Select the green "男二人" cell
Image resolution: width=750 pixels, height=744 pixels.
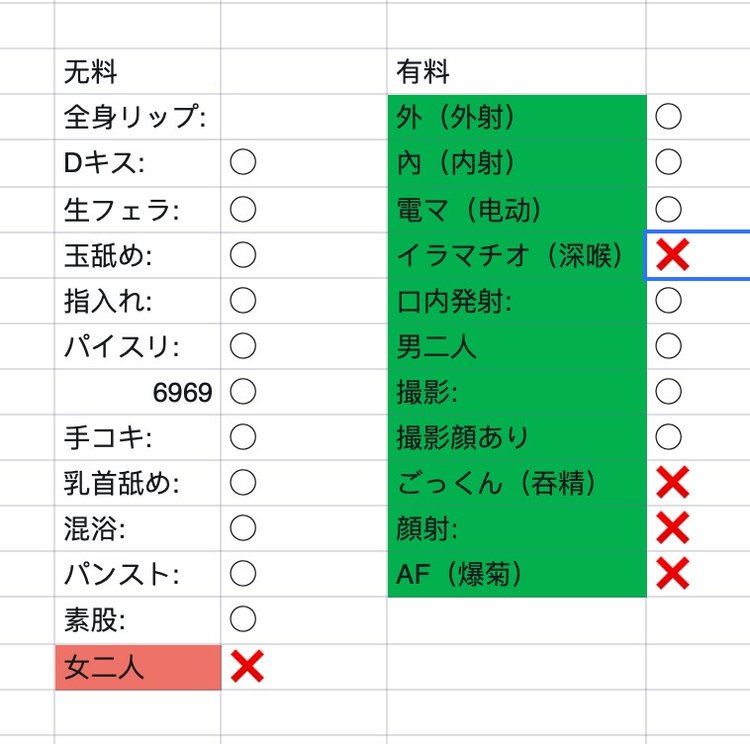(516, 346)
